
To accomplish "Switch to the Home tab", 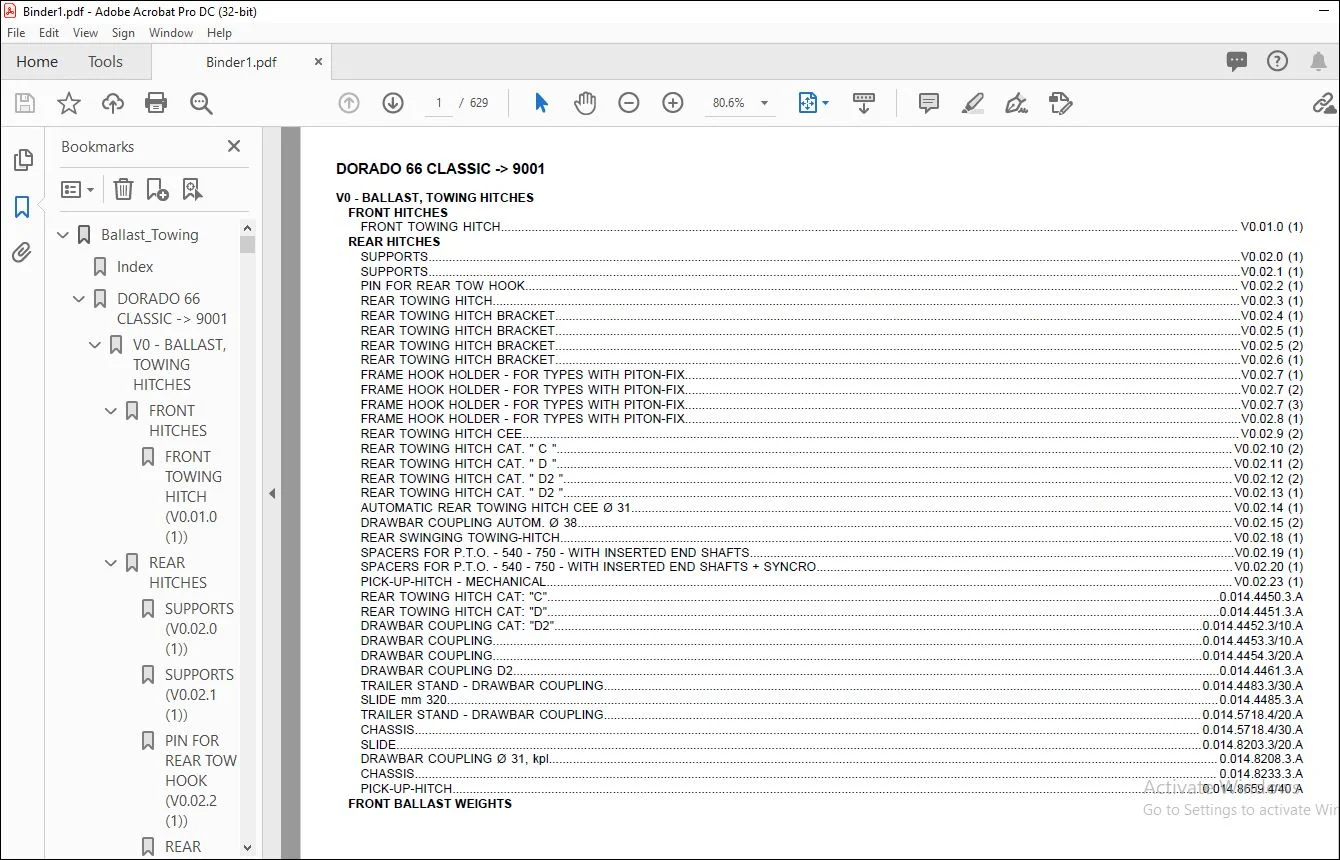I will 37,62.
